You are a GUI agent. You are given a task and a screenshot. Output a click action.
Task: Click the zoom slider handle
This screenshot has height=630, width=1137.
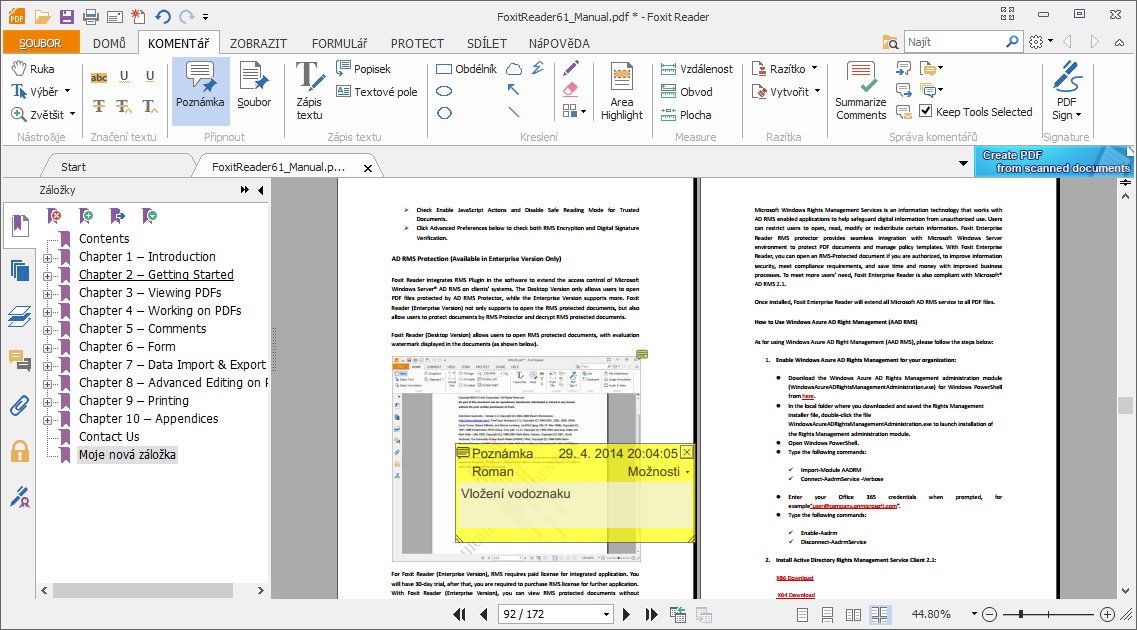(x=1021, y=614)
